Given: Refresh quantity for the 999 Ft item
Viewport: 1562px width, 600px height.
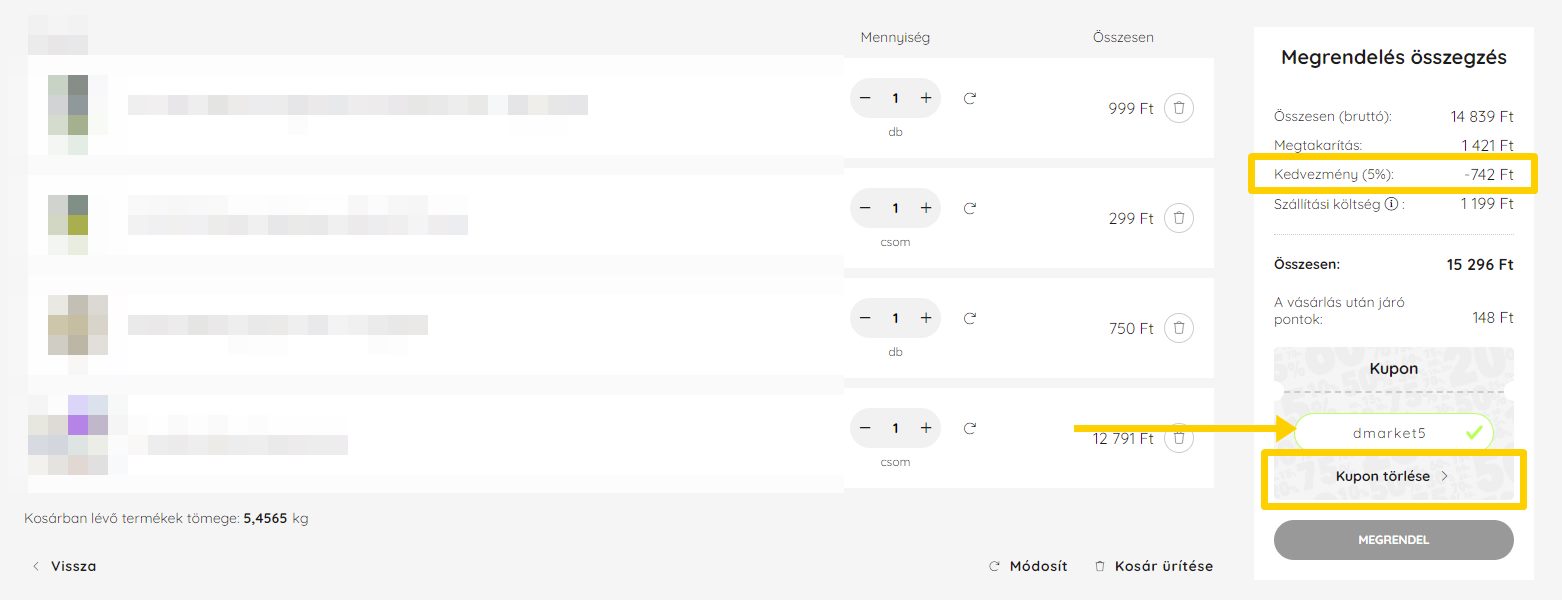Looking at the screenshot, I should [x=969, y=98].
